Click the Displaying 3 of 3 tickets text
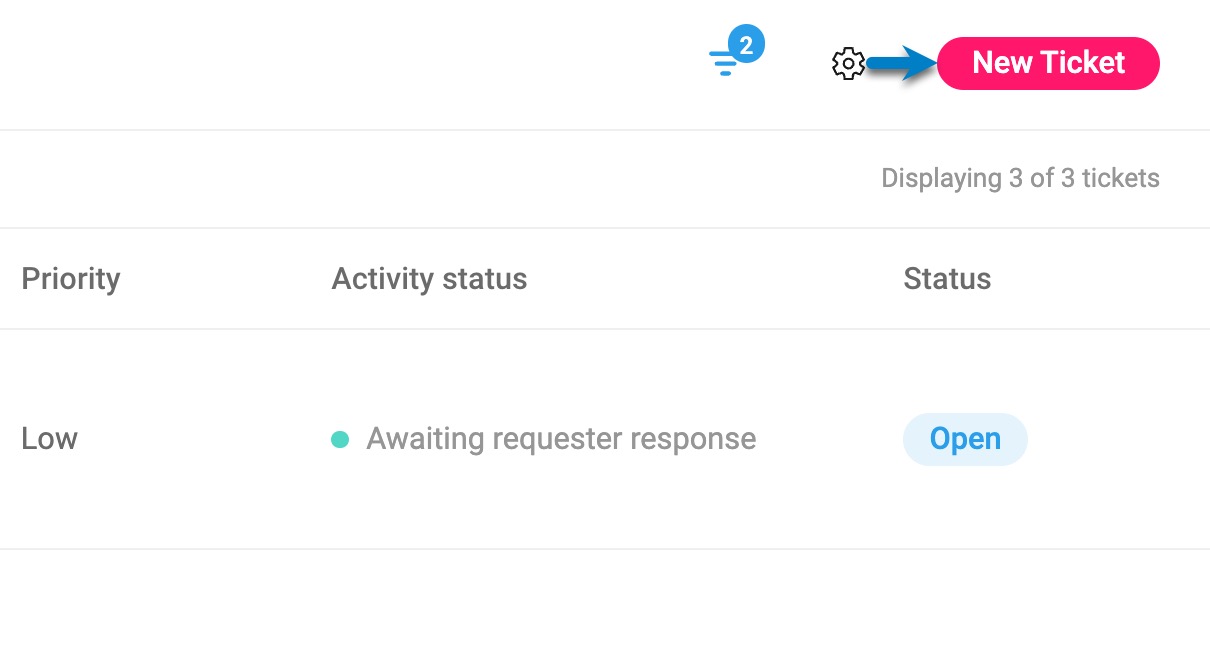The image size is (1210, 654). (1020, 179)
